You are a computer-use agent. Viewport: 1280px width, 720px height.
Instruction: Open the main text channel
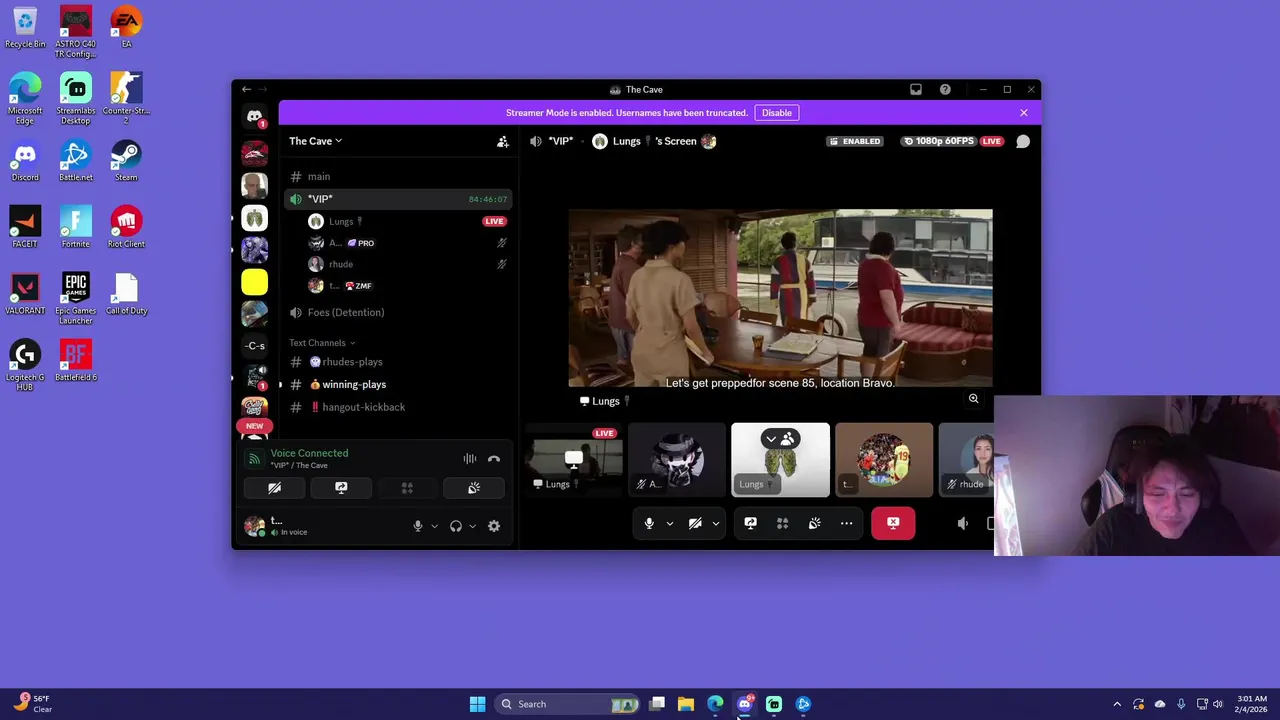(x=398, y=177)
